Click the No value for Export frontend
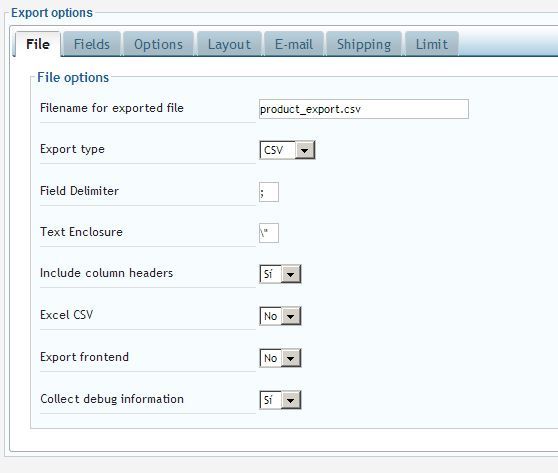 pyautogui.click(x=270, y=358)
